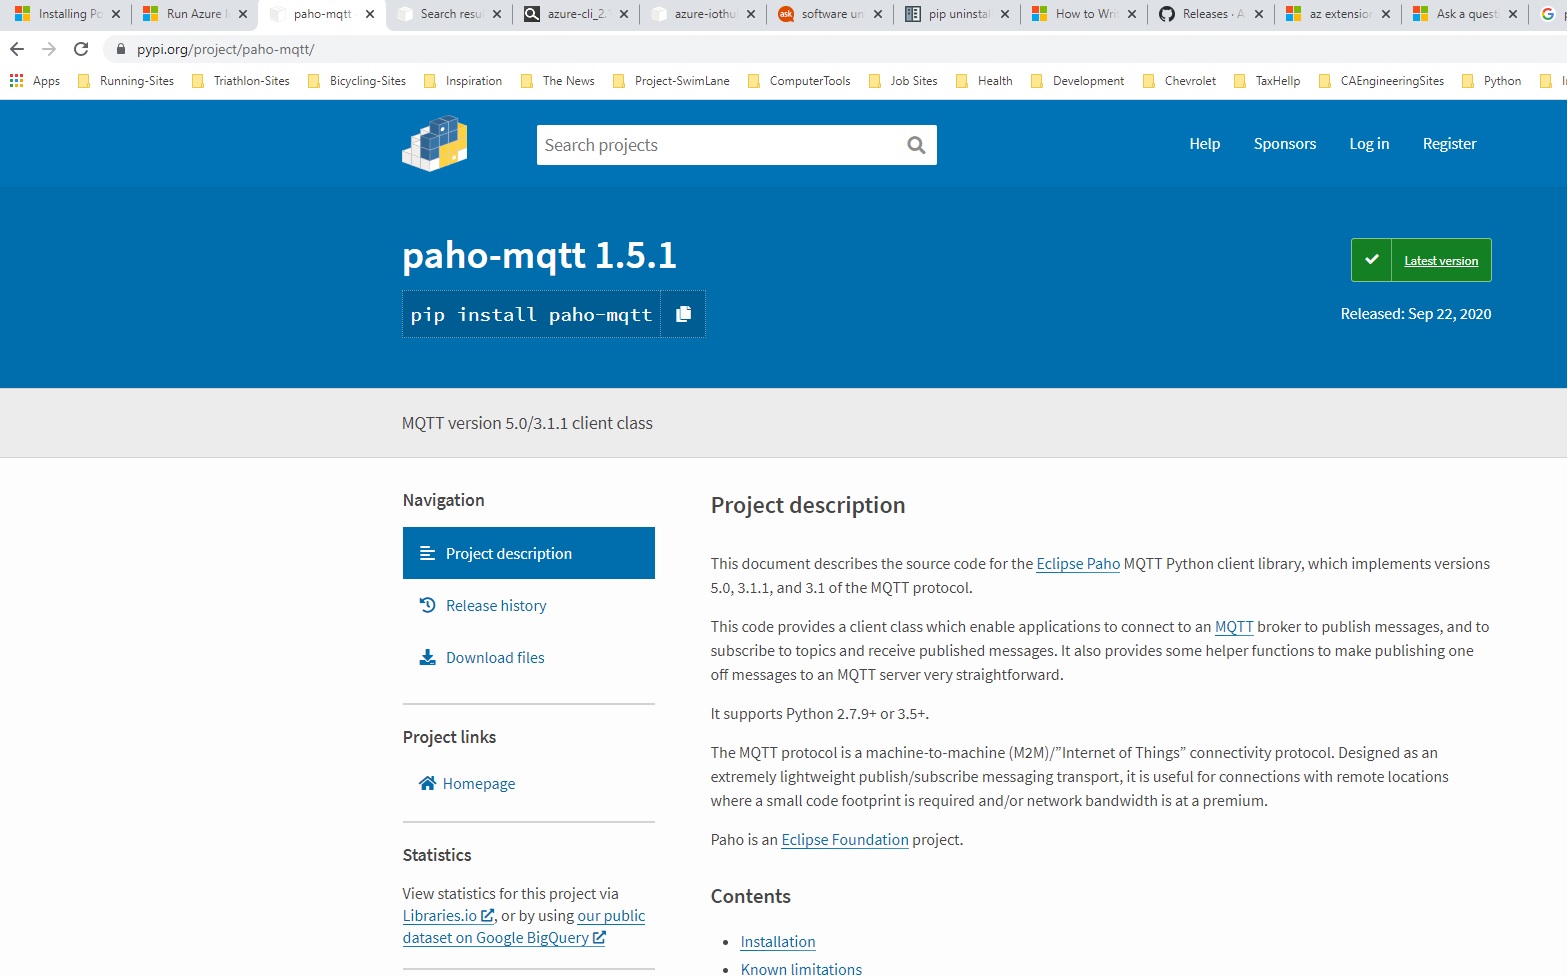This screenshot has height=976, width=1567.
Task: Click the search magnifier icon
Action: (916, 145)
